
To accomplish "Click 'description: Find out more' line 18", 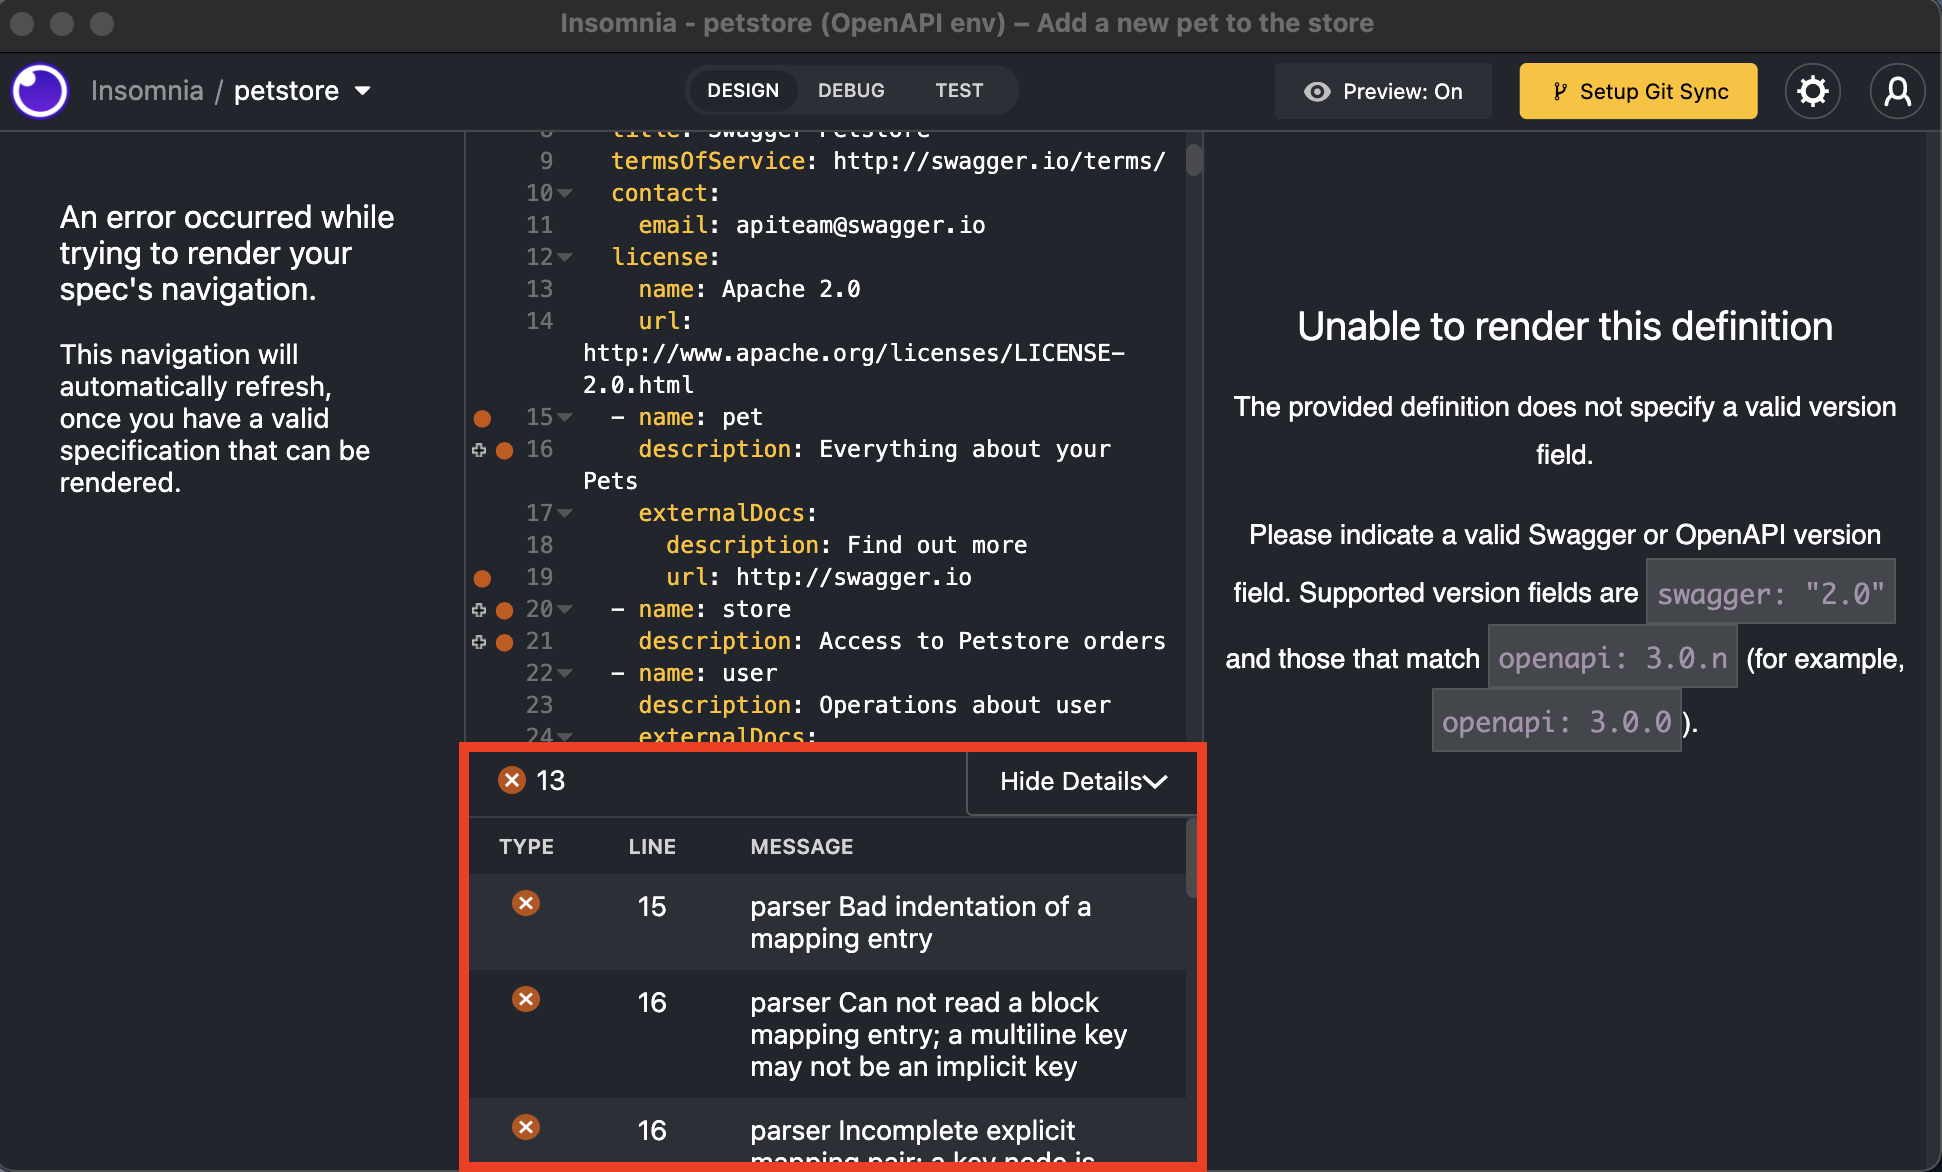I will tap(846, 545).
